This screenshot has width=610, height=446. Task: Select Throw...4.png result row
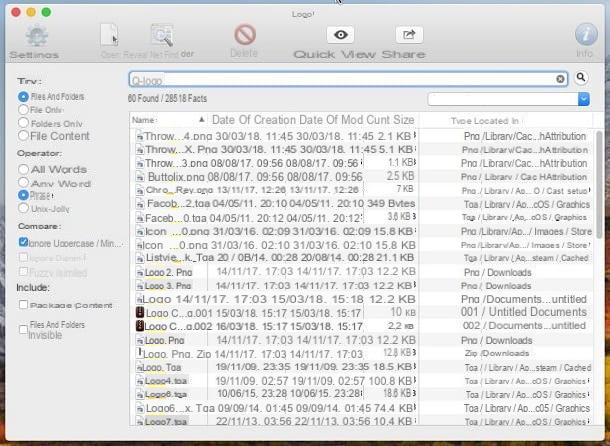click(362, 136)
